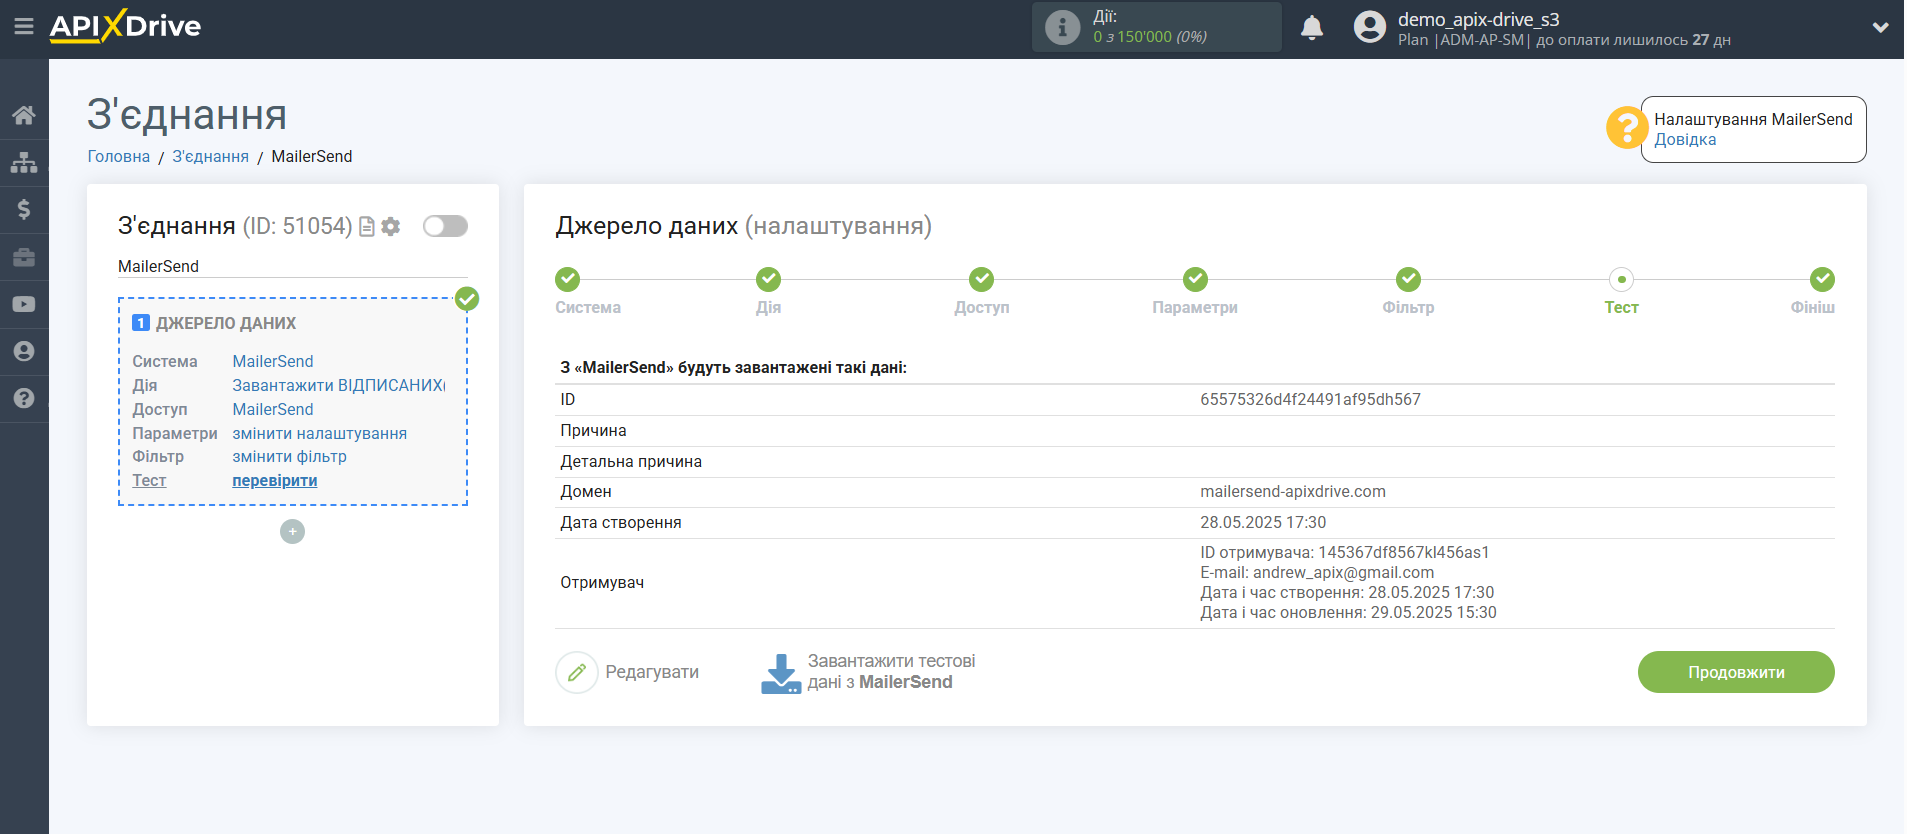1907x834 pixels.
Task: Click the 28.05.2025 17:30 creation date
Action: (x=1263, y=522)
